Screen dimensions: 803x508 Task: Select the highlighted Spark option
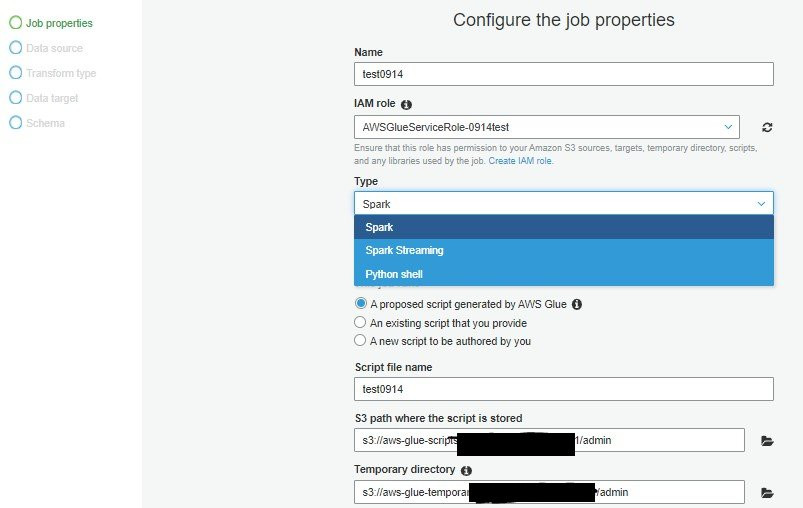(x=563, y=227)
